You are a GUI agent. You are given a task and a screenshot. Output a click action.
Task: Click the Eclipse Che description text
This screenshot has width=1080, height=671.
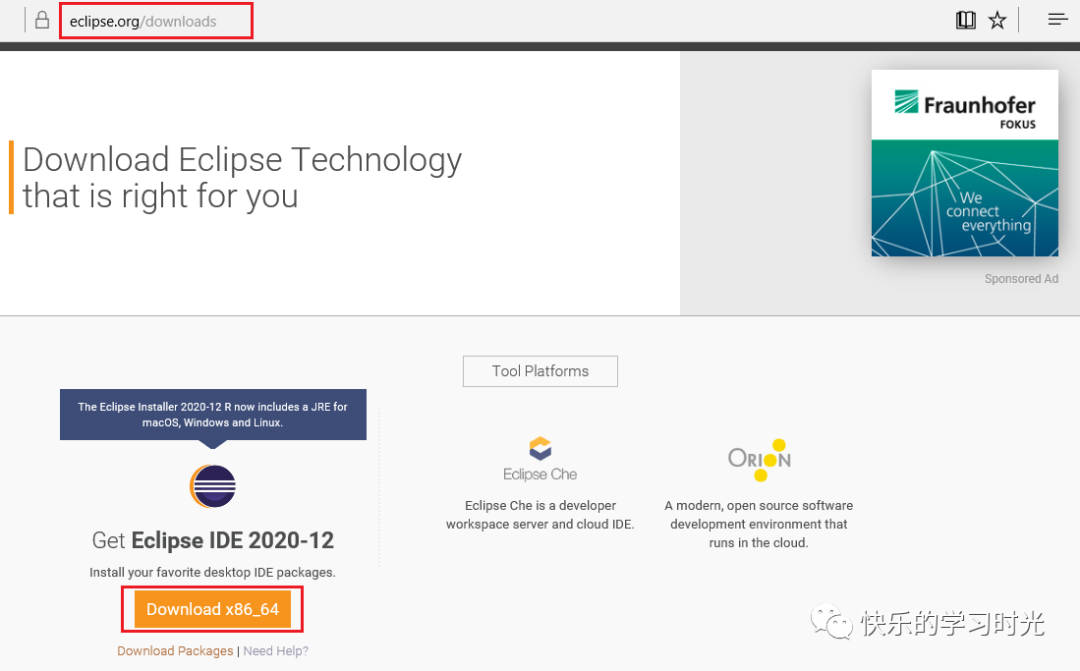(x=540, y=515)
